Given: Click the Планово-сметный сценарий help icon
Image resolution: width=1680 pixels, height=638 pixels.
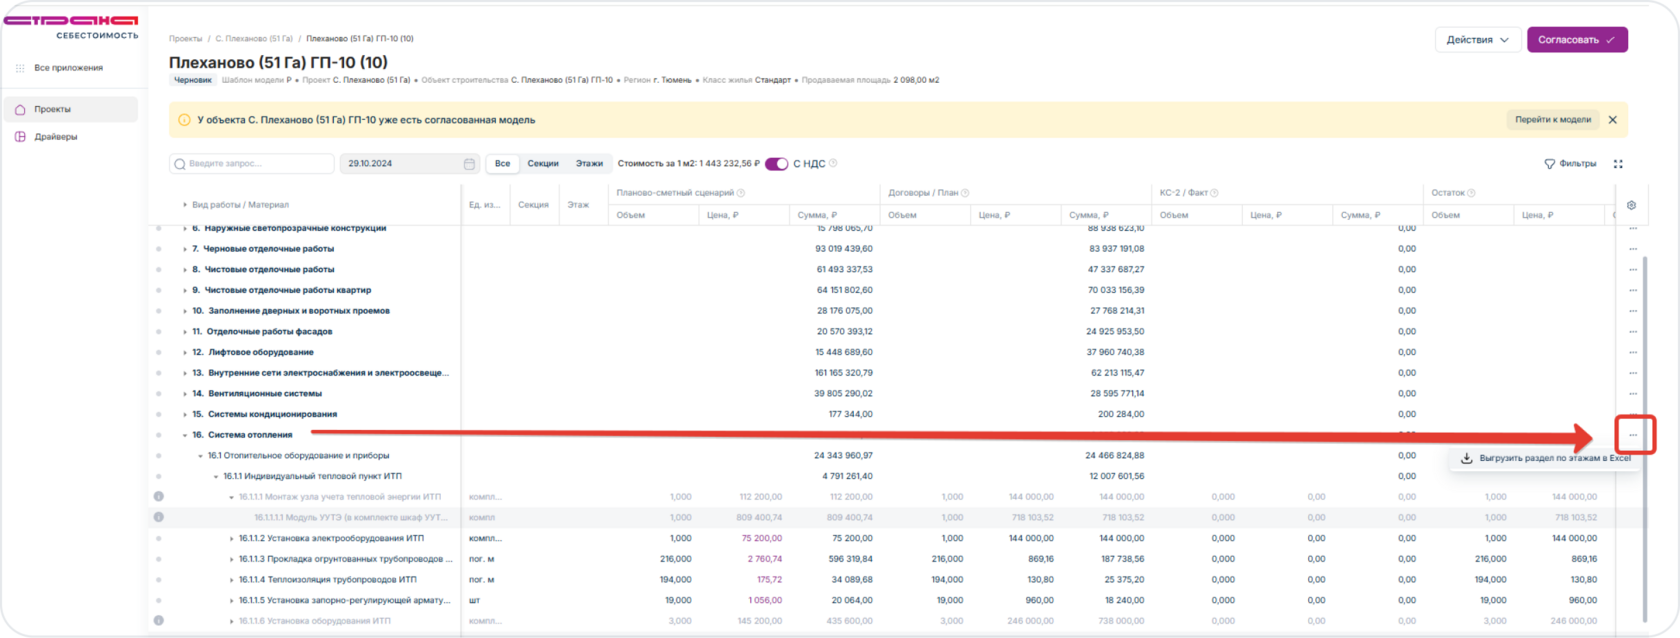Looking at the screenshot, I should click(741, 193).
